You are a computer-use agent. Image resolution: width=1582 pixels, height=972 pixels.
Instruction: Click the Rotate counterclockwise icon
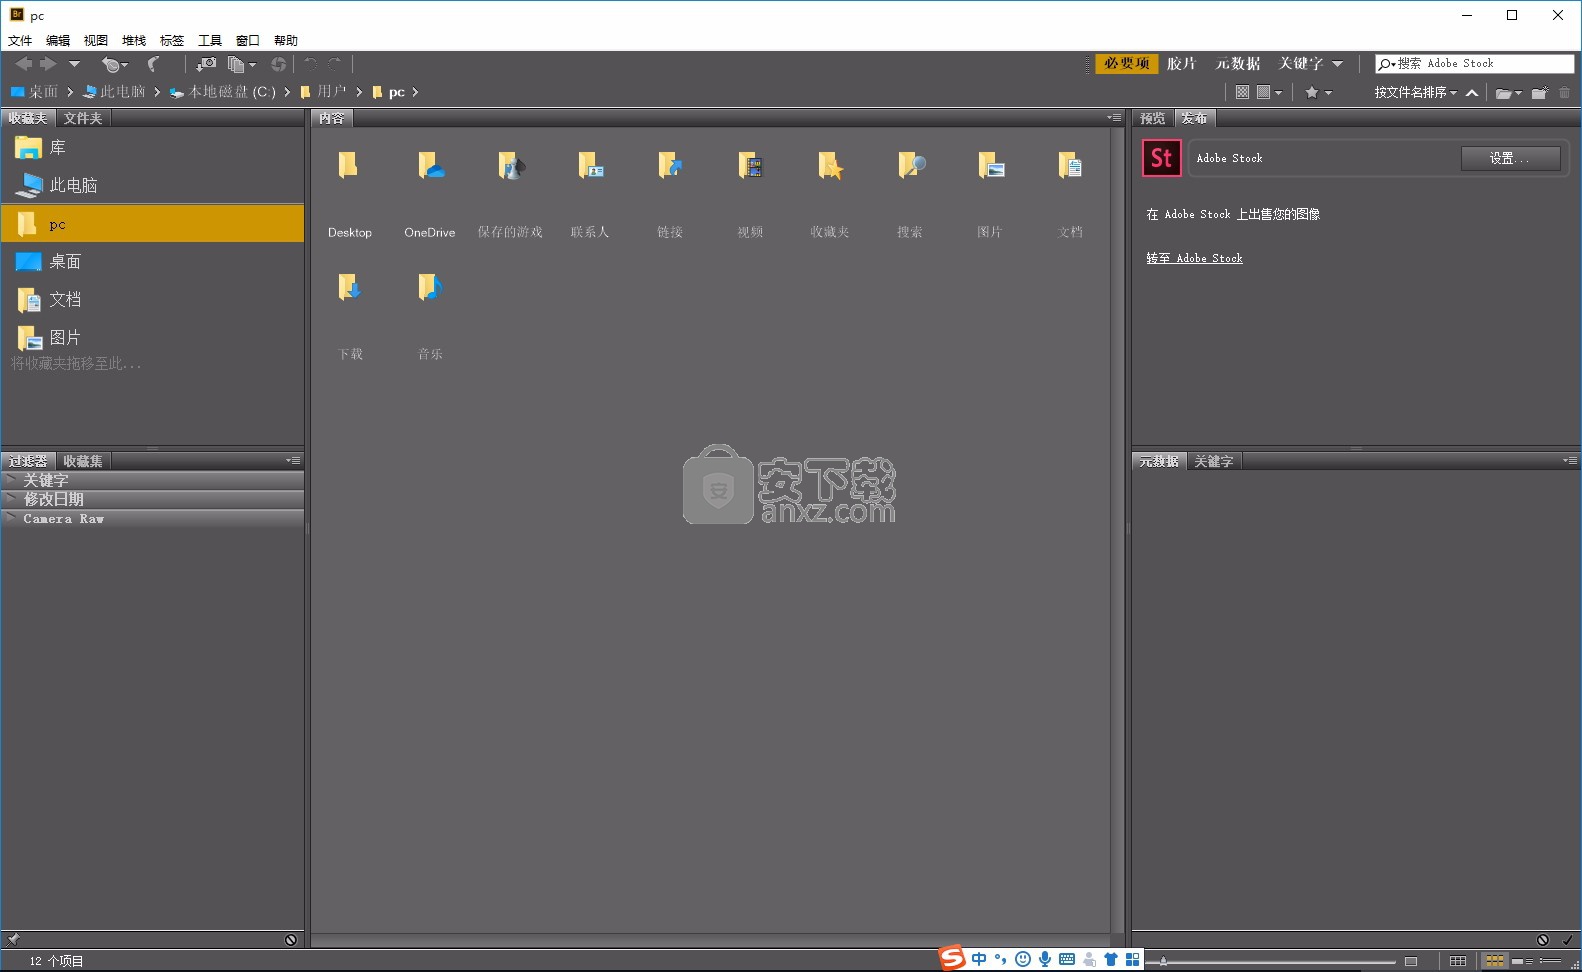coord(311,64)
